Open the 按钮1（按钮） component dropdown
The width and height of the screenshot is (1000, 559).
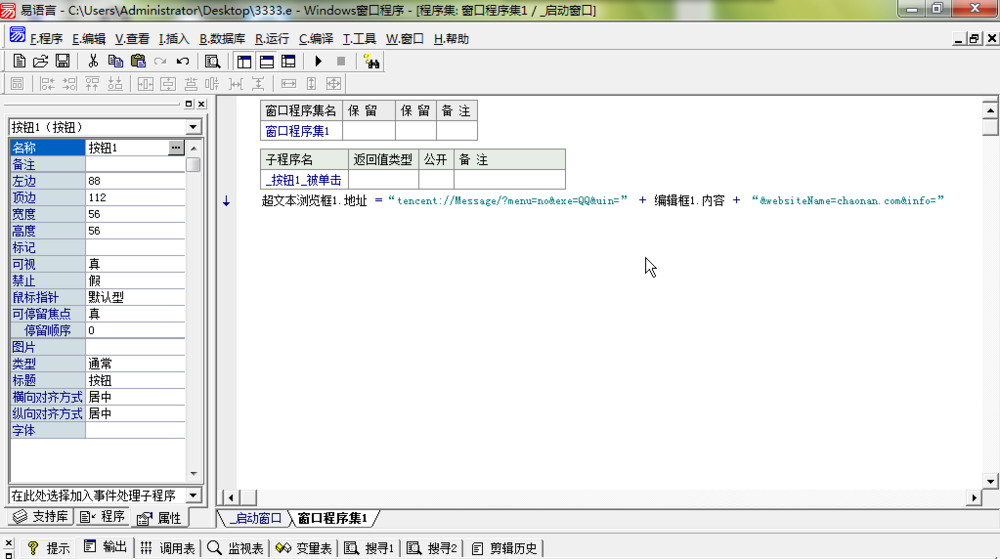tap(193, 127)
